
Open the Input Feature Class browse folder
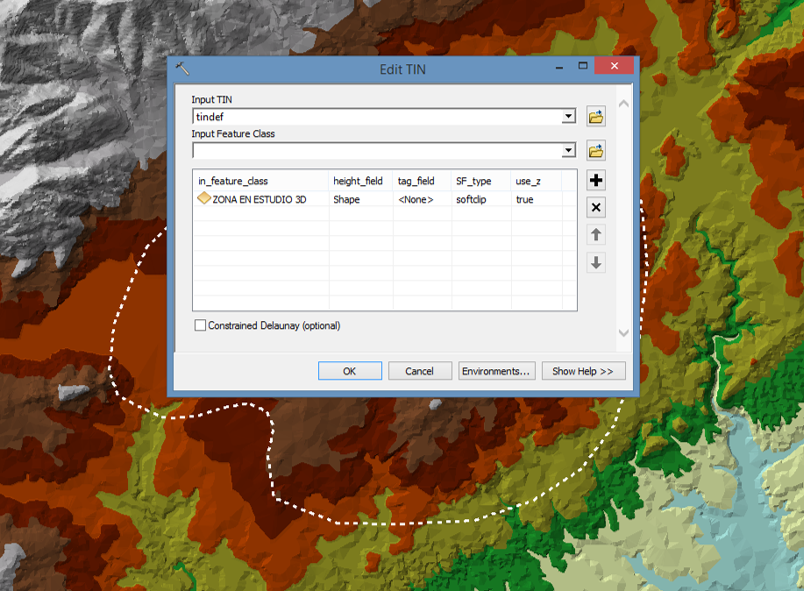coord(596,151)
